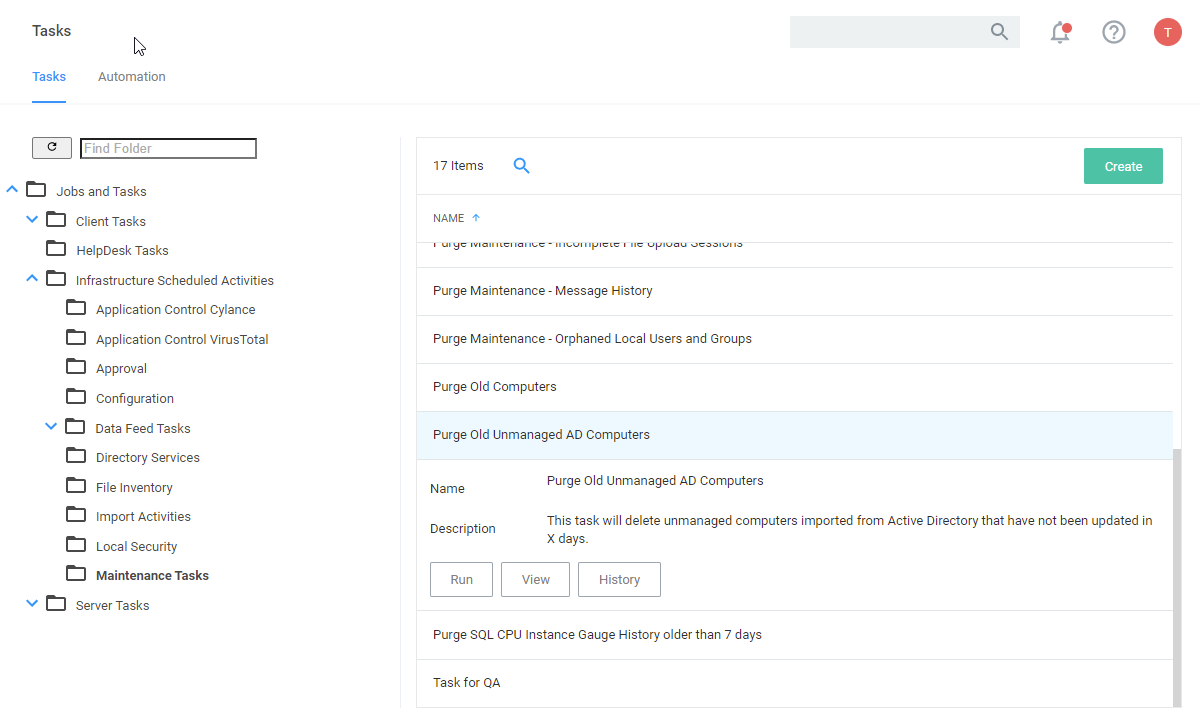Click the refresh folder tree button
The image size is (1200, 721).
(x=52, y=148)
